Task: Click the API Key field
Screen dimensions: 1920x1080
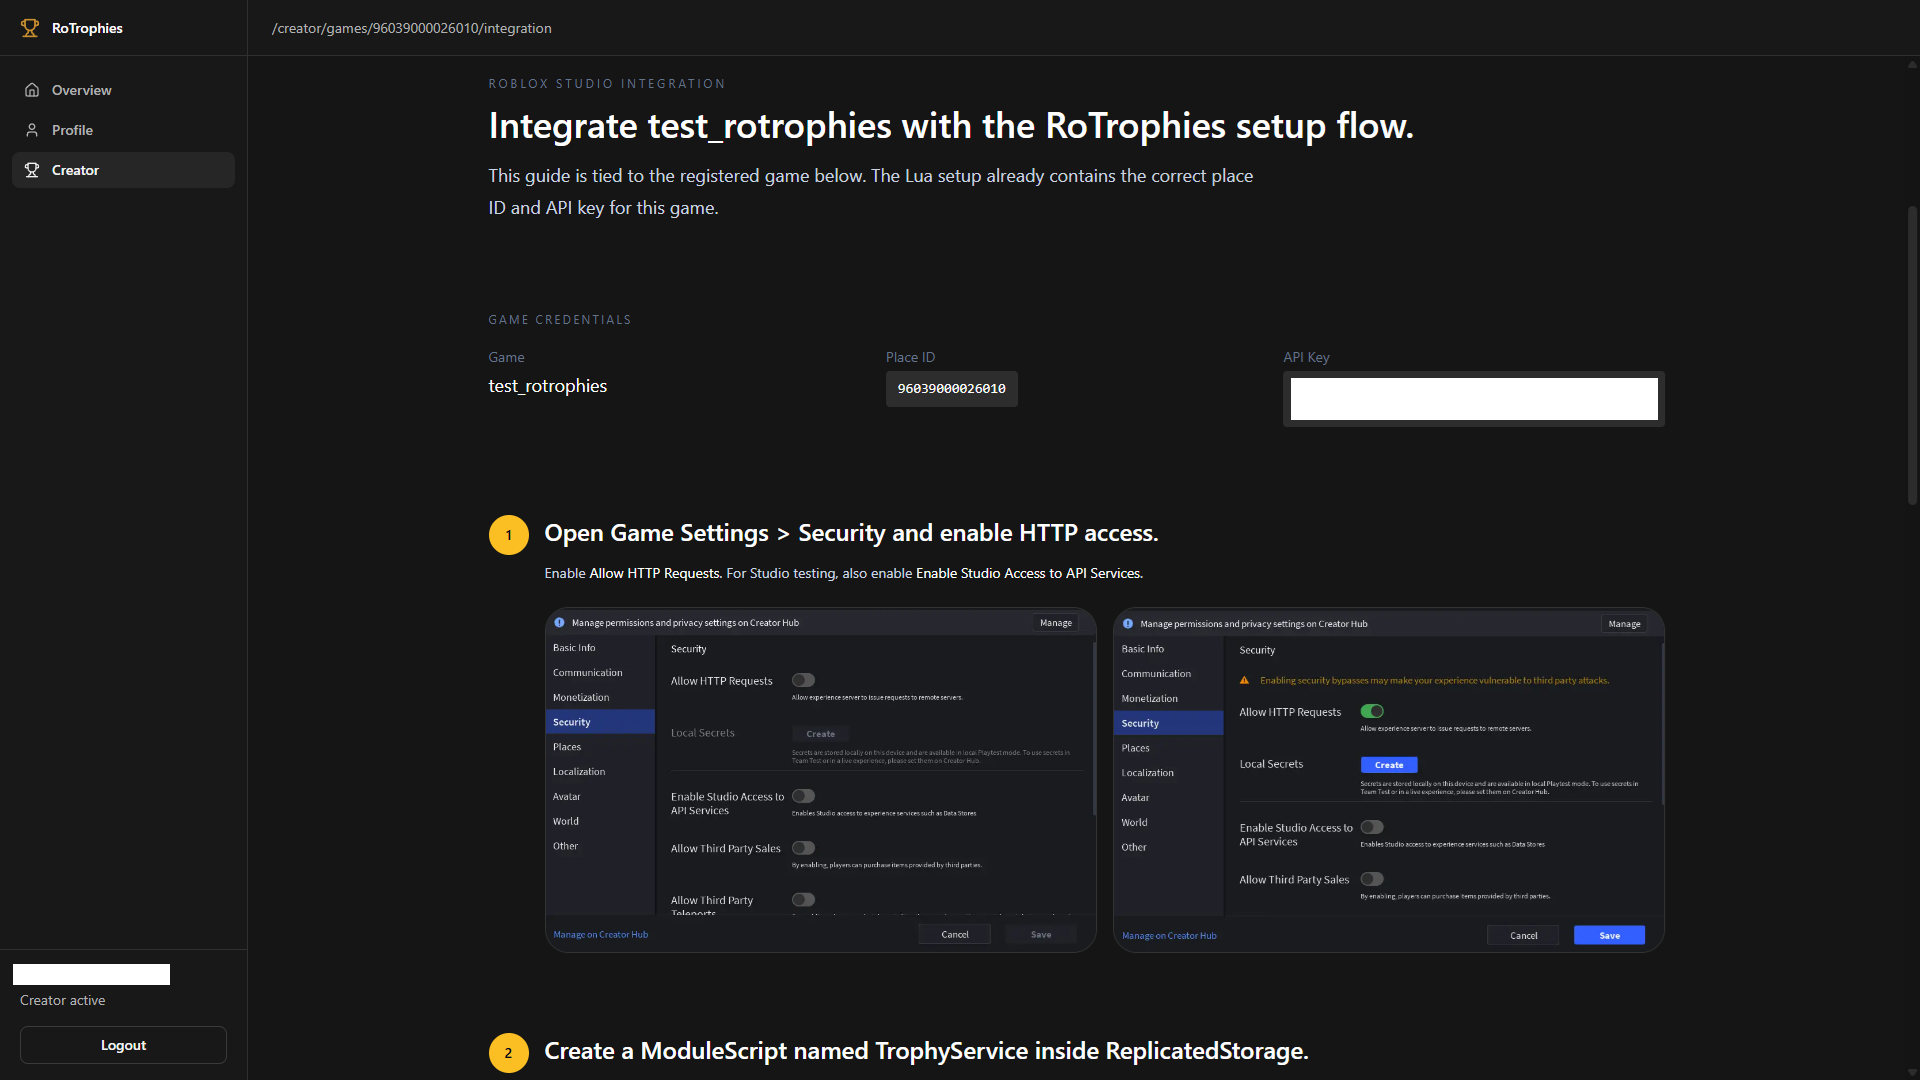Action: 1473,399
